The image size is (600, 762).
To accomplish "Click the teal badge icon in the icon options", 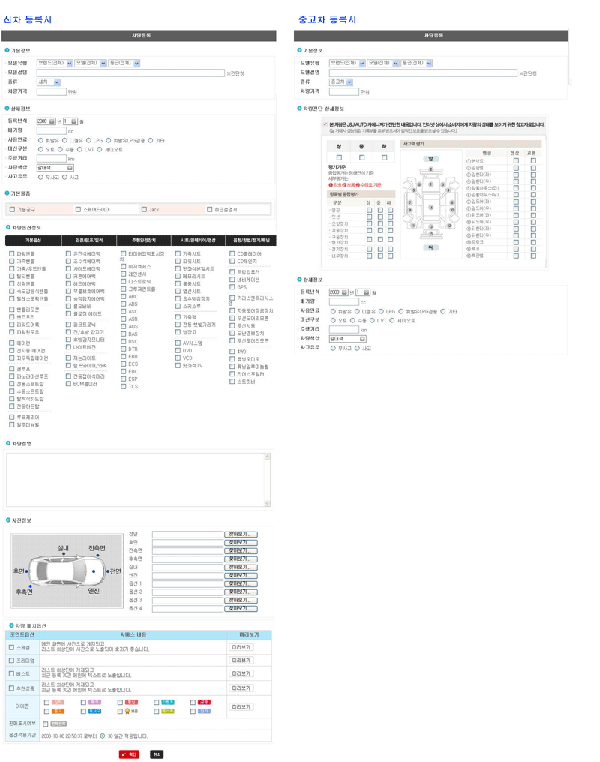I will pyautogui.click(x=168, y=702).
